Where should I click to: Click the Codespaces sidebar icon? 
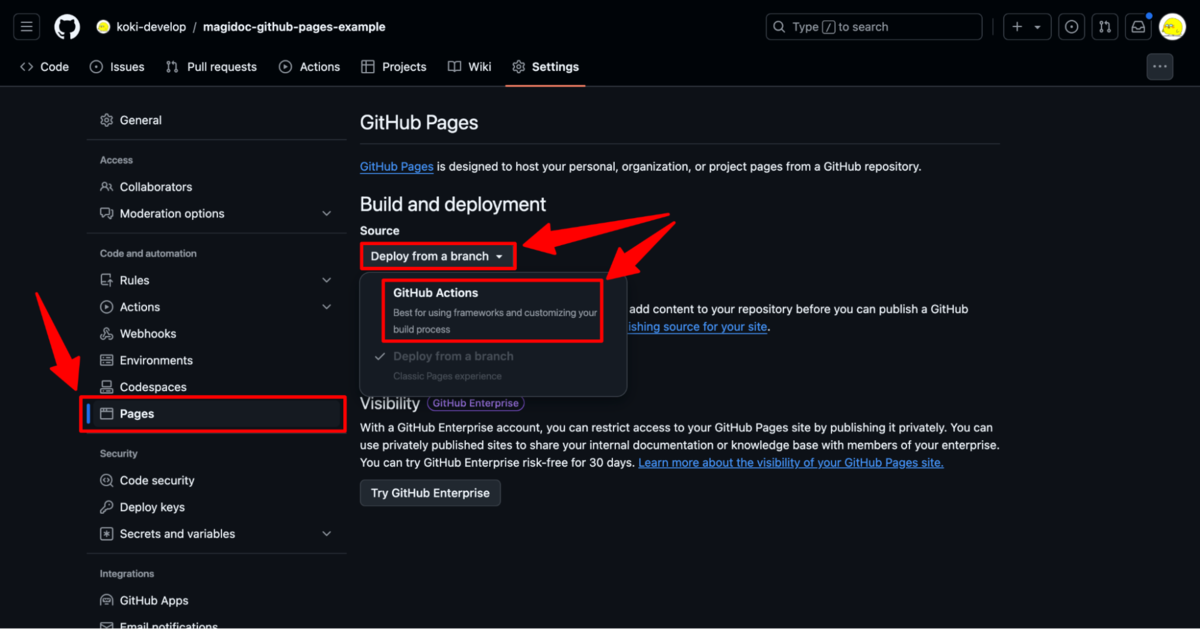point(107,387)
